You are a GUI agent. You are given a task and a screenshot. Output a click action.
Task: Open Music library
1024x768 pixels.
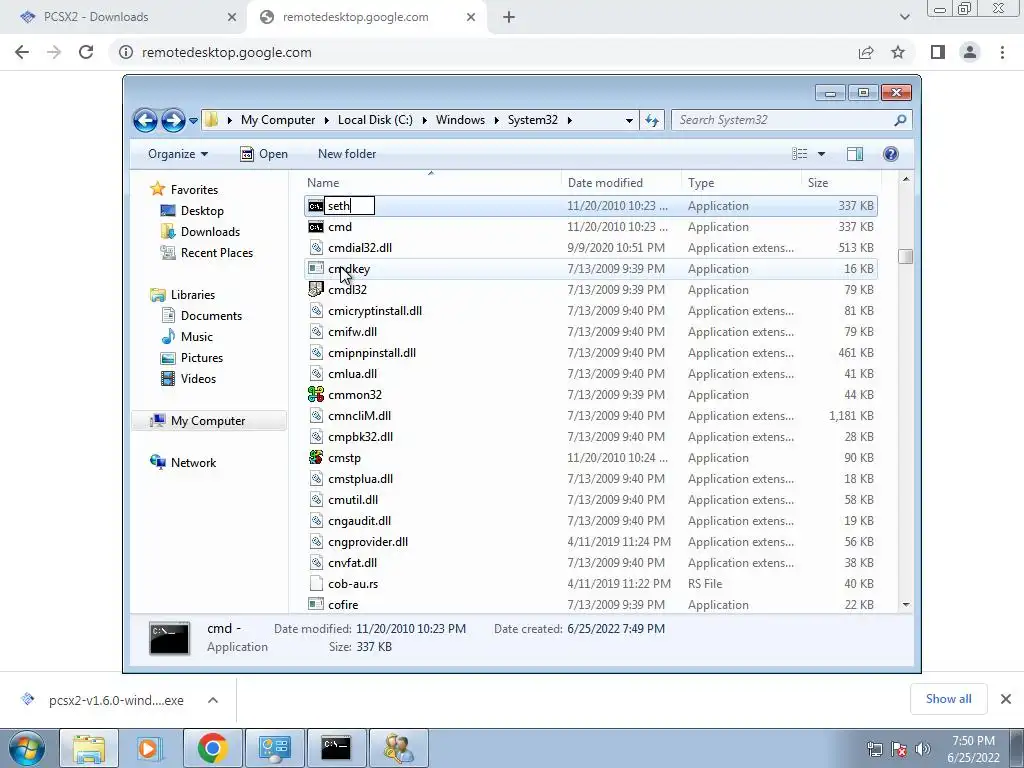[x=187, y=337]
